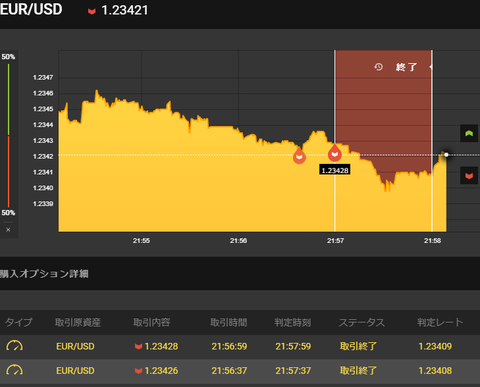Click the lower 50% sentiment label
This screenshot has height=387, width=480.
click(x=8, y=213)
